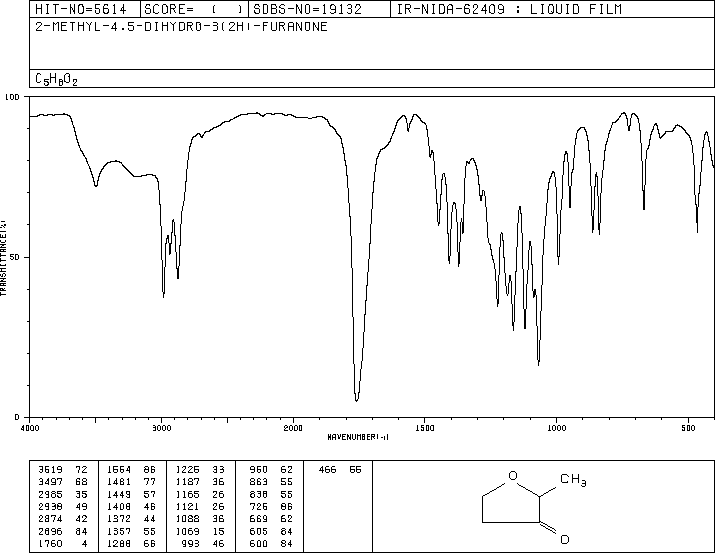Click the 4000 tick label on x-axis
715x553 pixels.
pos(30,428)
